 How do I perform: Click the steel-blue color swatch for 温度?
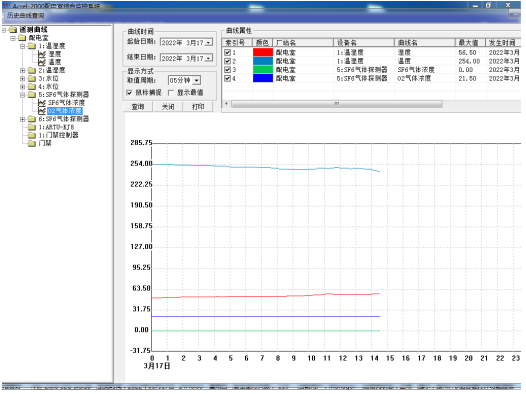[263, 61]
